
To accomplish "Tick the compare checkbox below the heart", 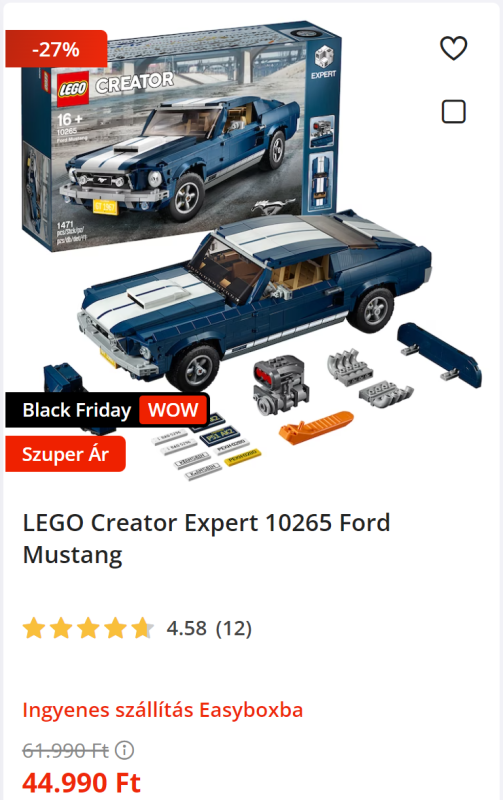I will pos(453,111).
